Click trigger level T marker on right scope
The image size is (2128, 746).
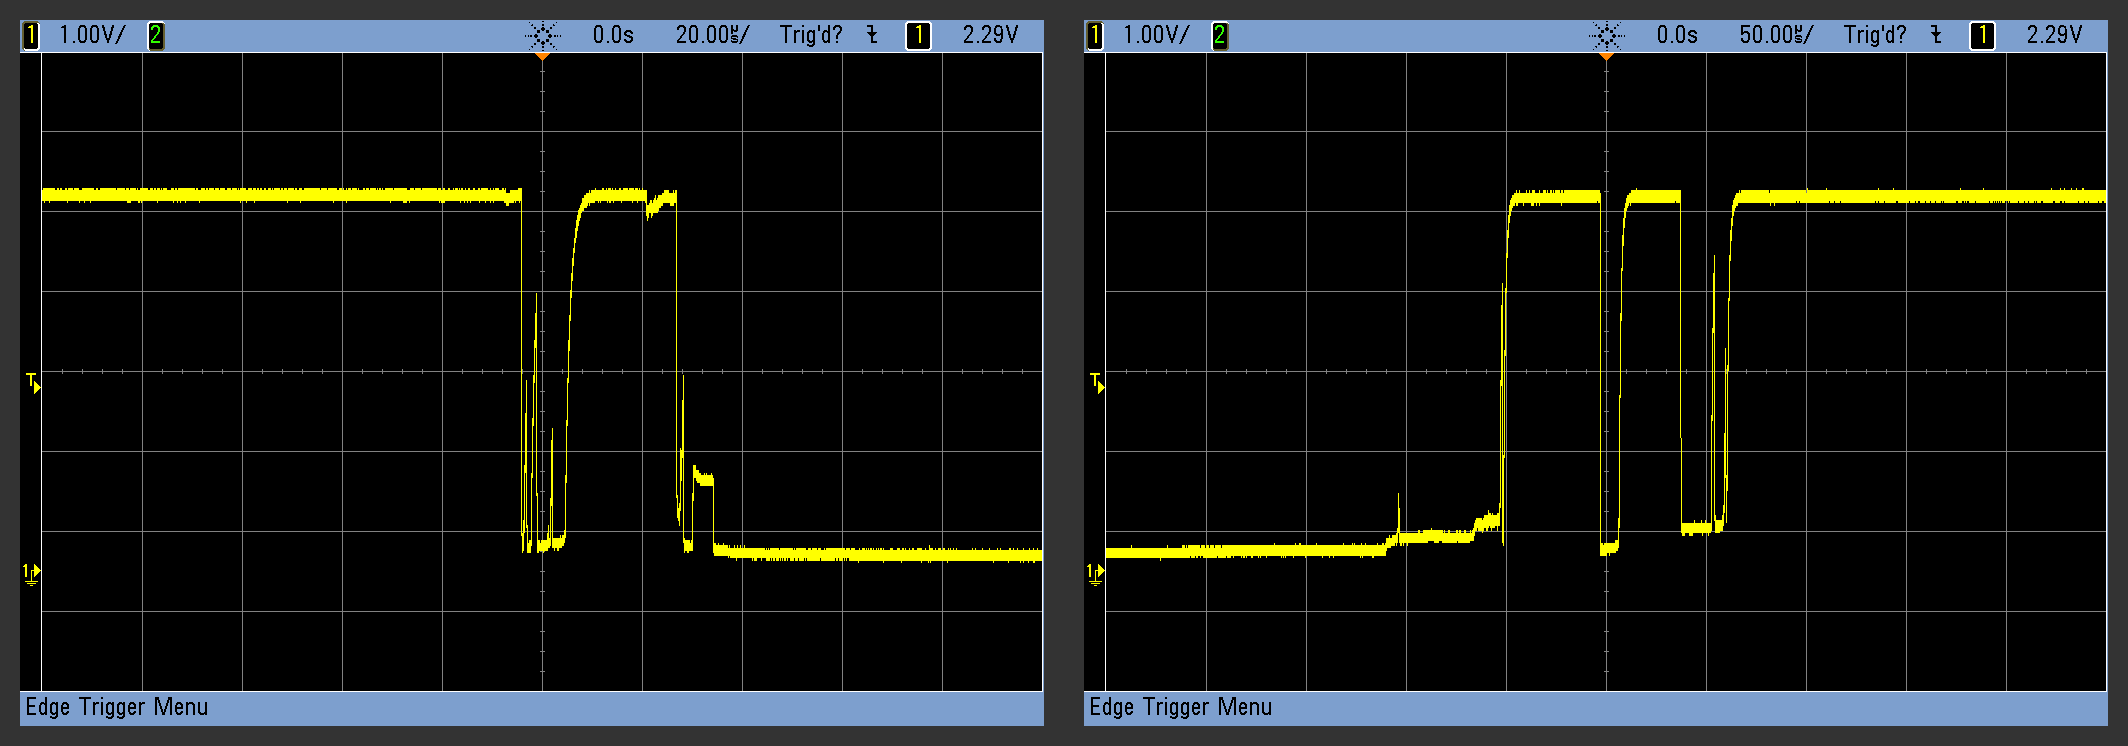[x=1097, y=383]
